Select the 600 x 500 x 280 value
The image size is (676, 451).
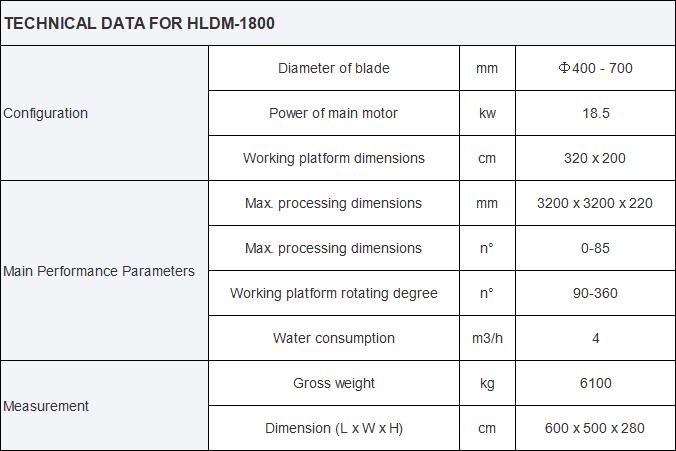[x=595, y=428]
